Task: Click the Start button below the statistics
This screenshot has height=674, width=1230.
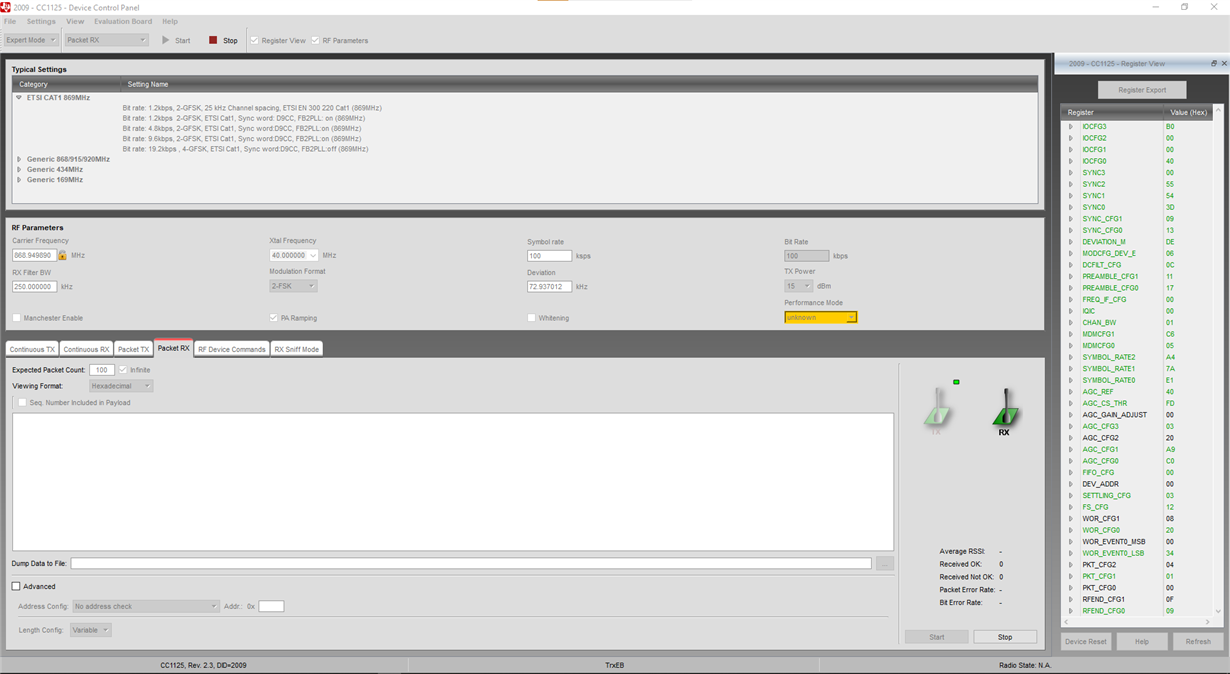Action: coord(937,637)
